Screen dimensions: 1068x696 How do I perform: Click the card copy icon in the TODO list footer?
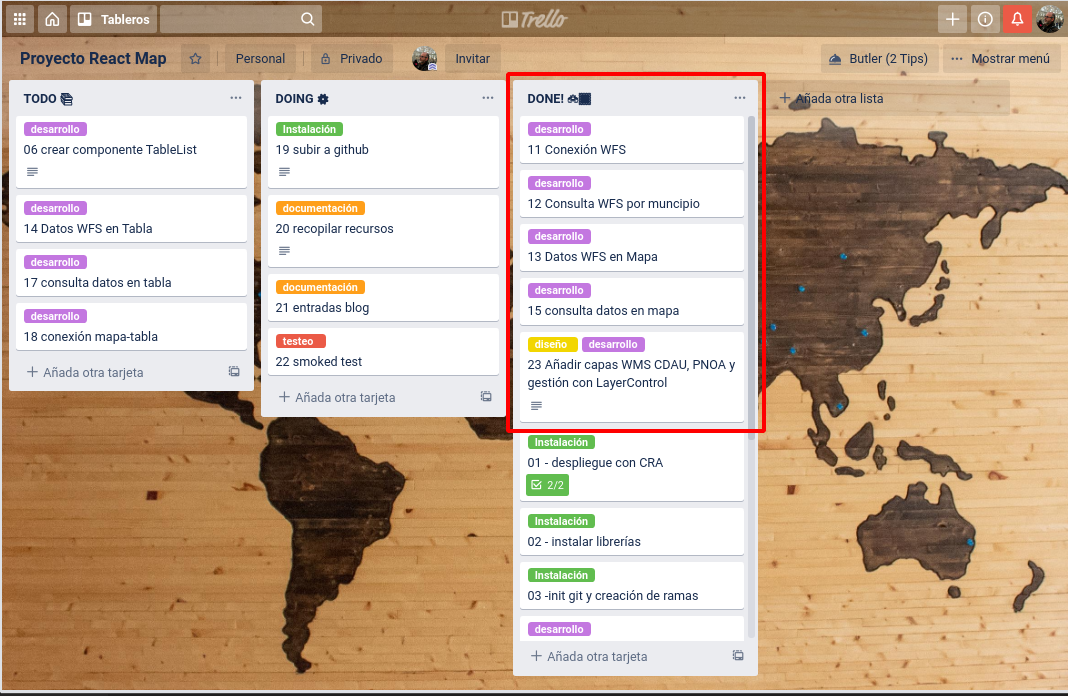point(234,371)
